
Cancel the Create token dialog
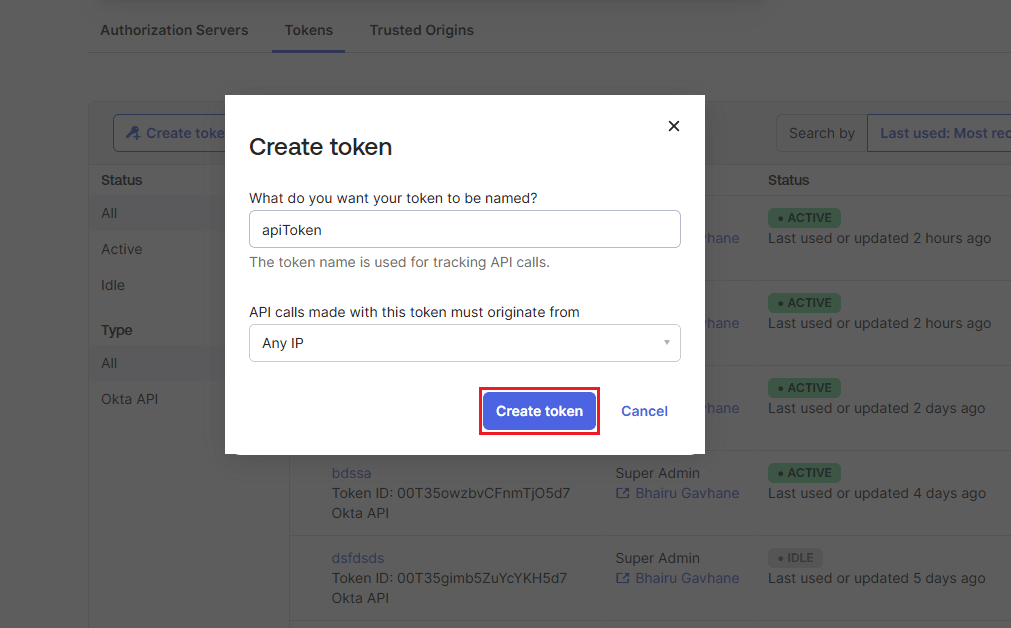click(x=644, y=411)
